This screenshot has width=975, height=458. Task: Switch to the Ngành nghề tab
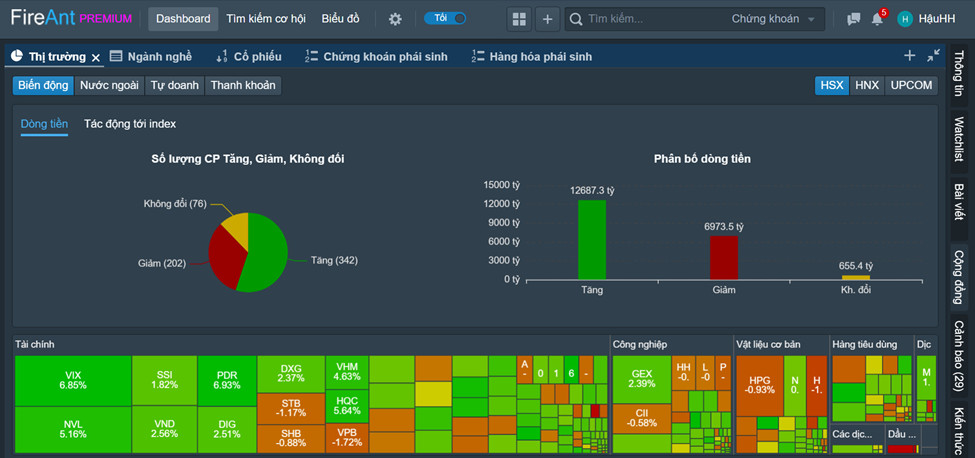tap(149, 57)
